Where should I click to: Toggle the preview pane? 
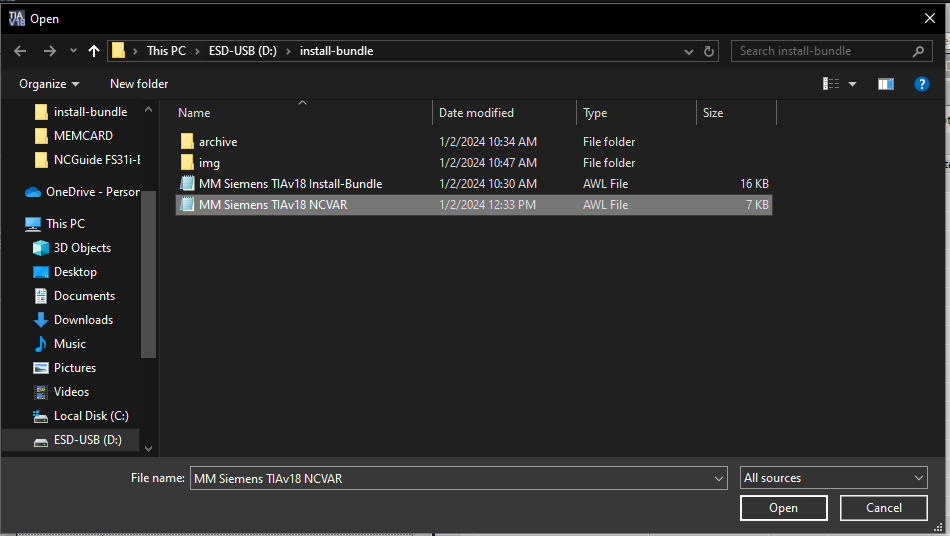886,84
